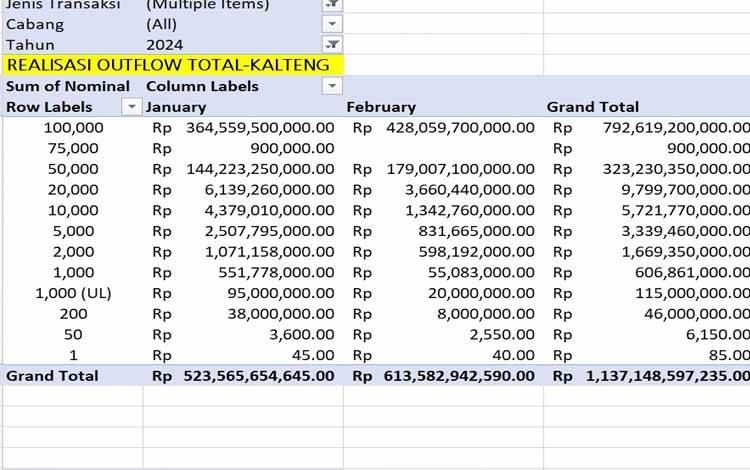This screenshot has width=750, height=470.
Task: Select February value 3,660,440,000.00
Action: 470,190
